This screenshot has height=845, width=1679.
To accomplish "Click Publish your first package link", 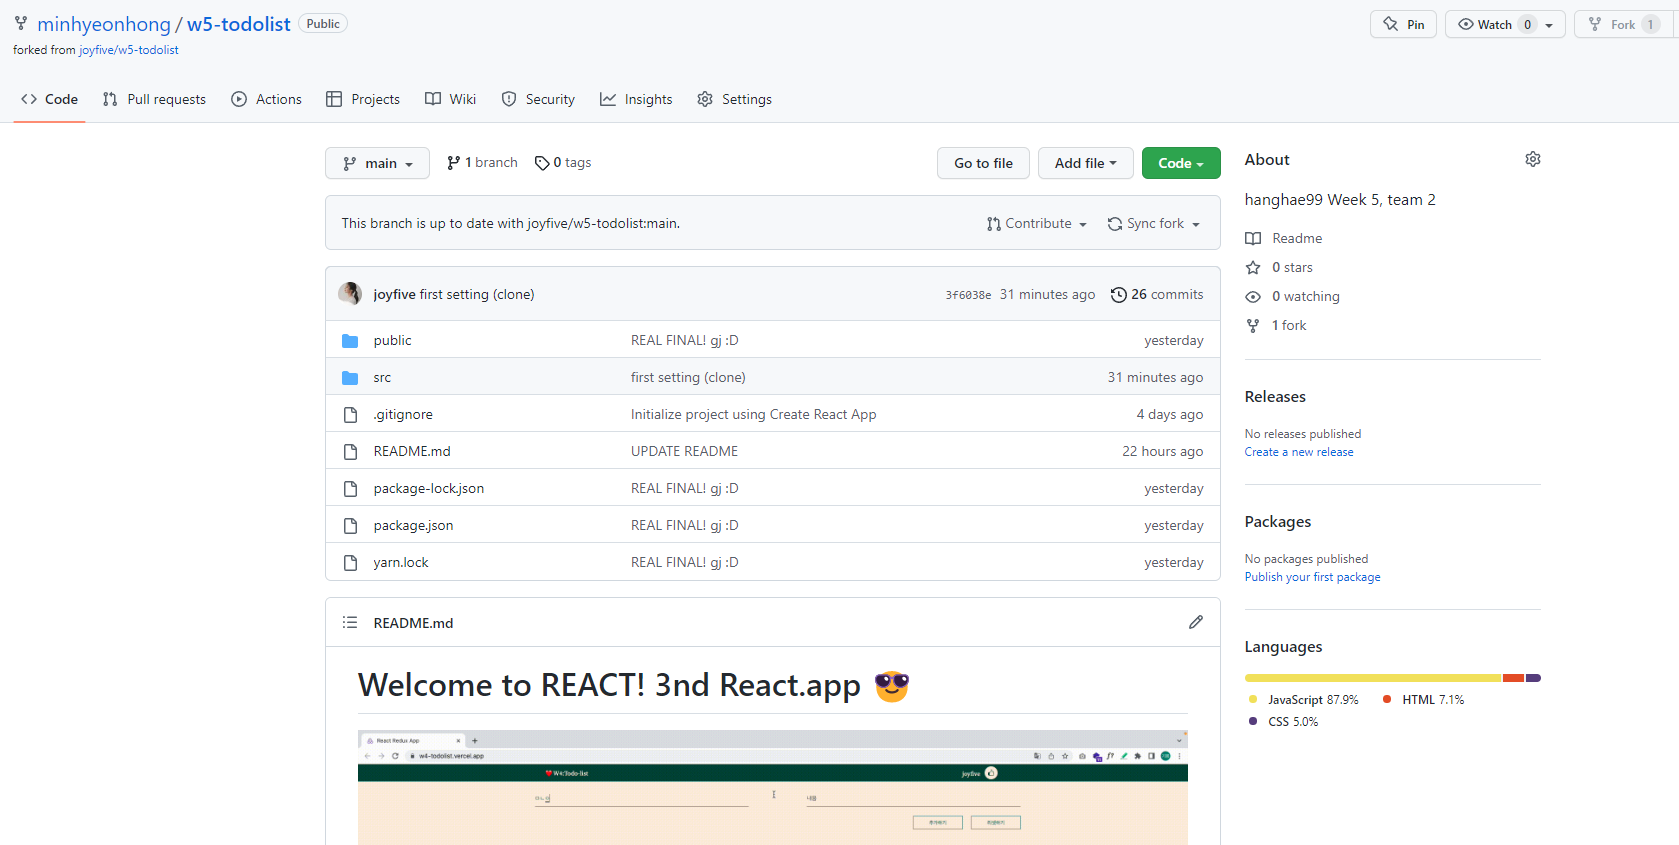I will 1312,577.
